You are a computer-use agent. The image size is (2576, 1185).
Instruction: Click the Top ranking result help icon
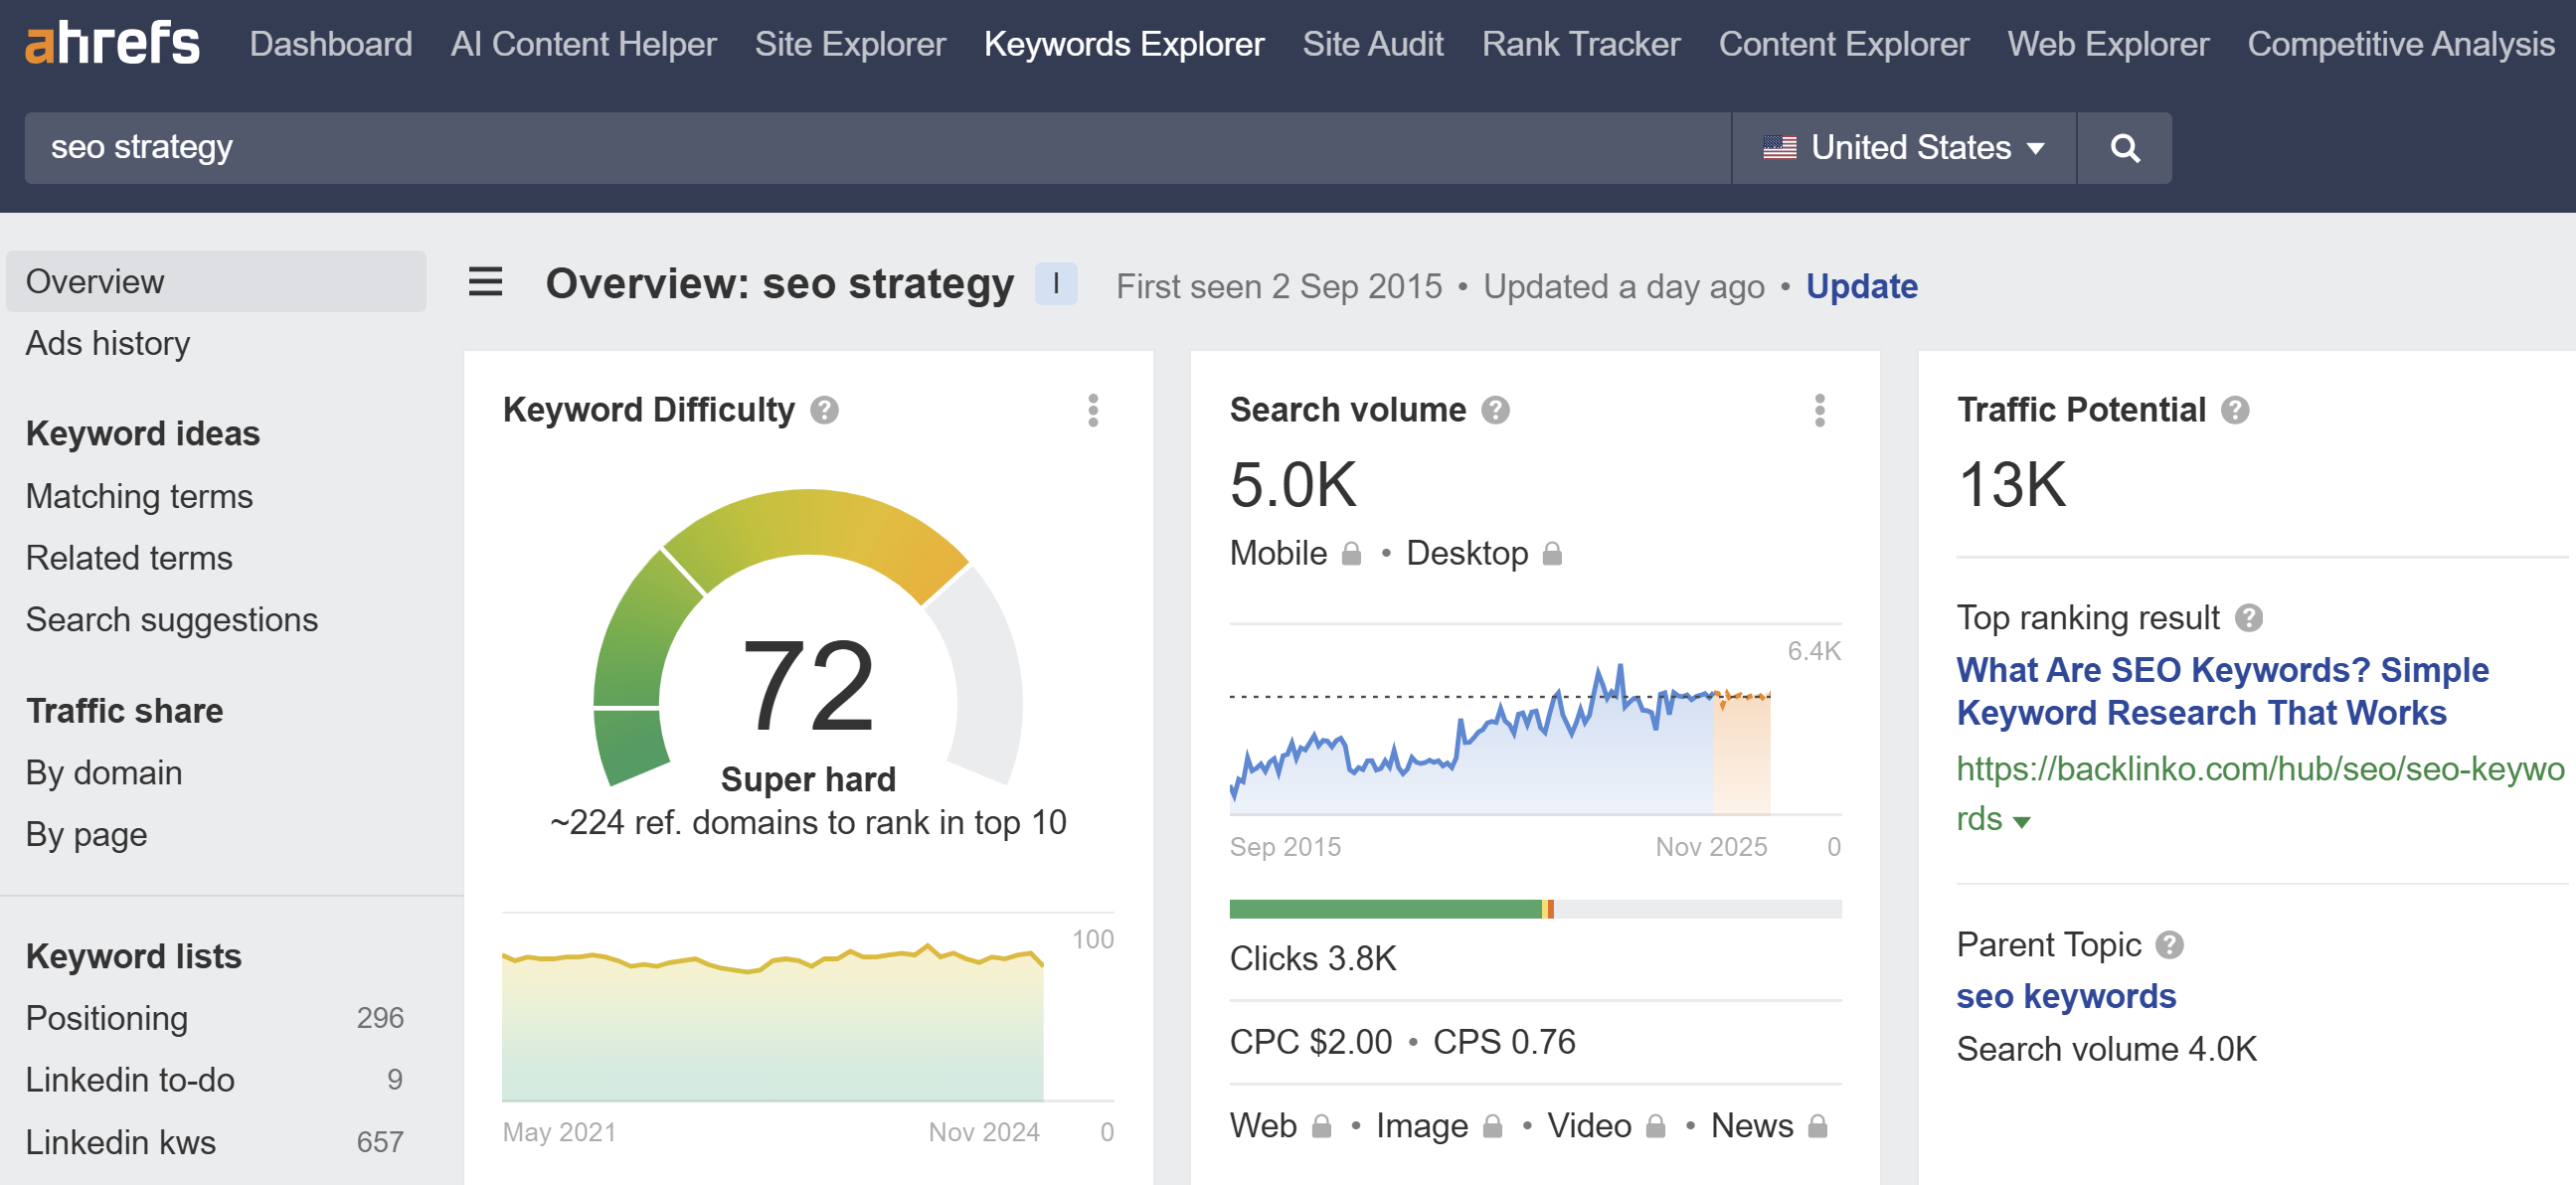point(2248,618)
